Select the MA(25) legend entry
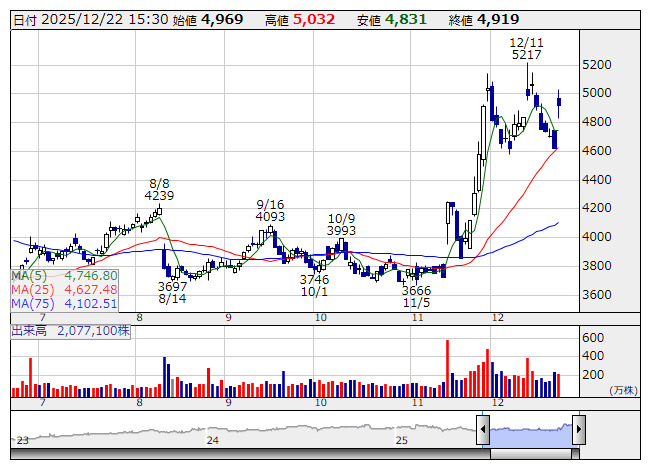This screenshot has height=470, width=653. pos(65,289)
